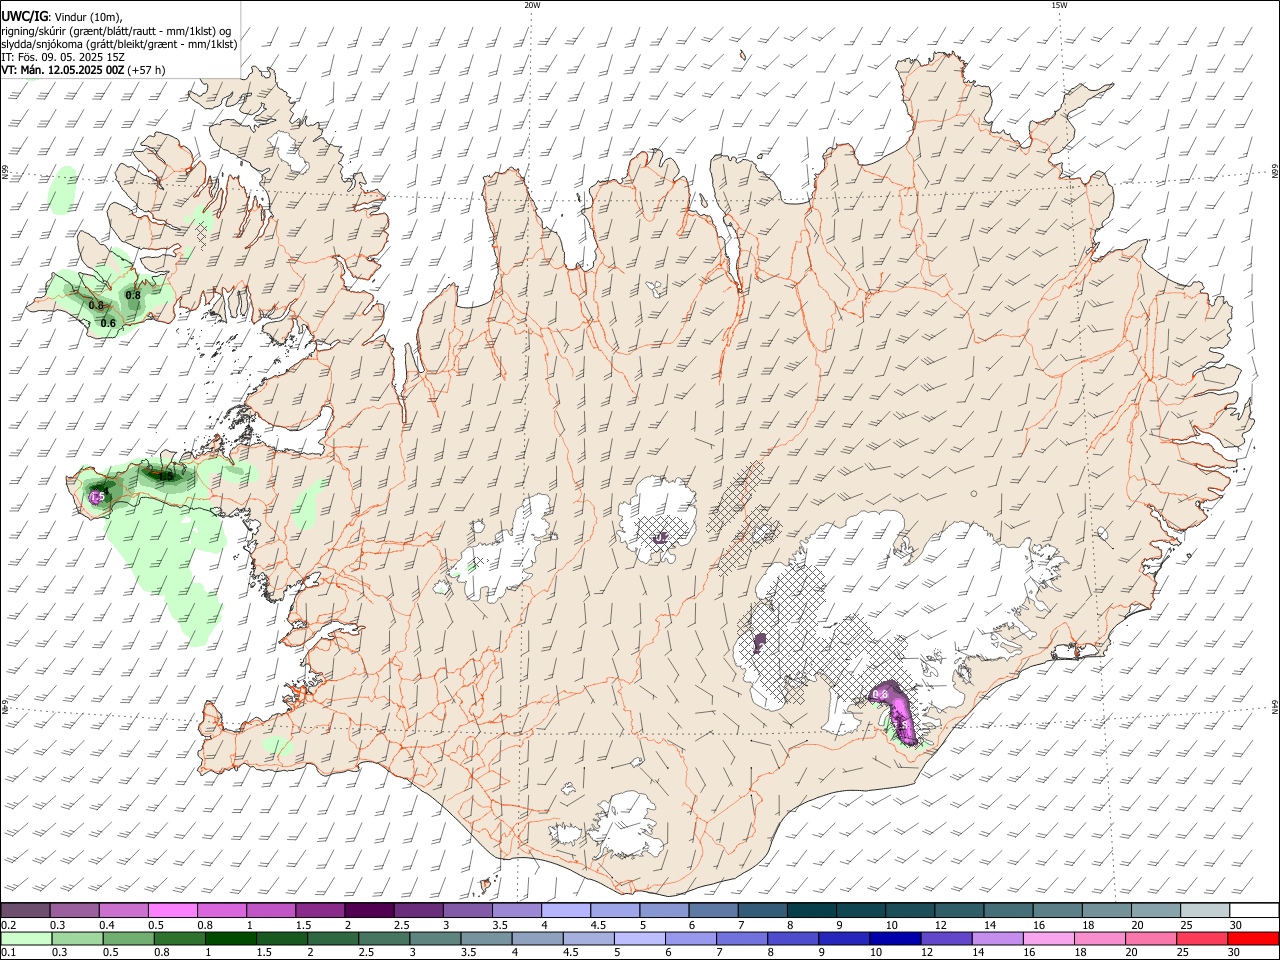Click the pink bottom legend swatch between 18 and 20

click(1100, 938)
